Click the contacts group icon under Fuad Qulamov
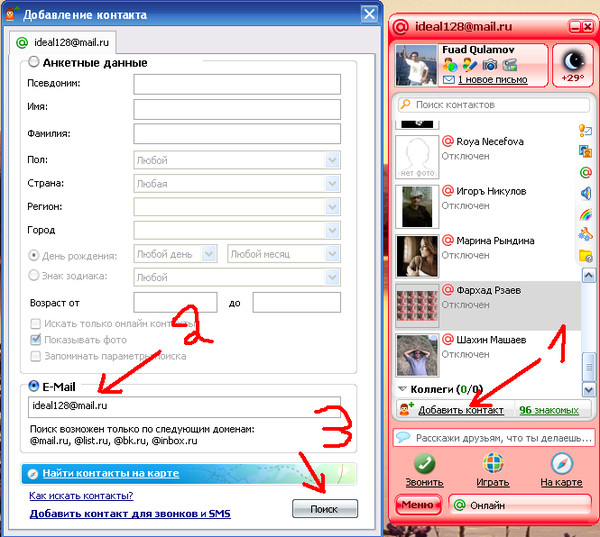Viewport: 600px width, 537px height. [x=450, y=65]
